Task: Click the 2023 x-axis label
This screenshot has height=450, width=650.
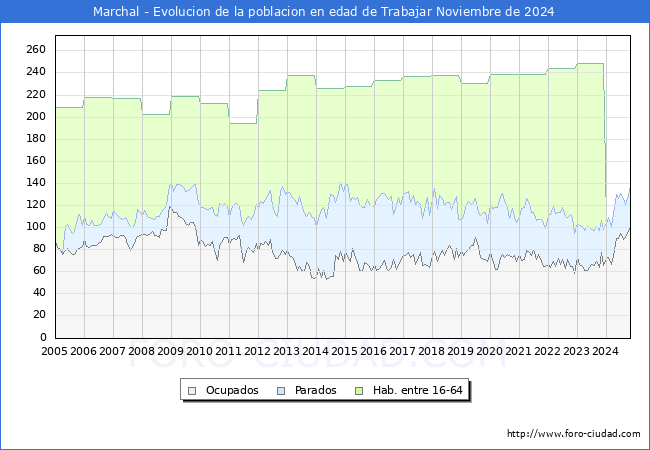Action: [x=577, y=351]
